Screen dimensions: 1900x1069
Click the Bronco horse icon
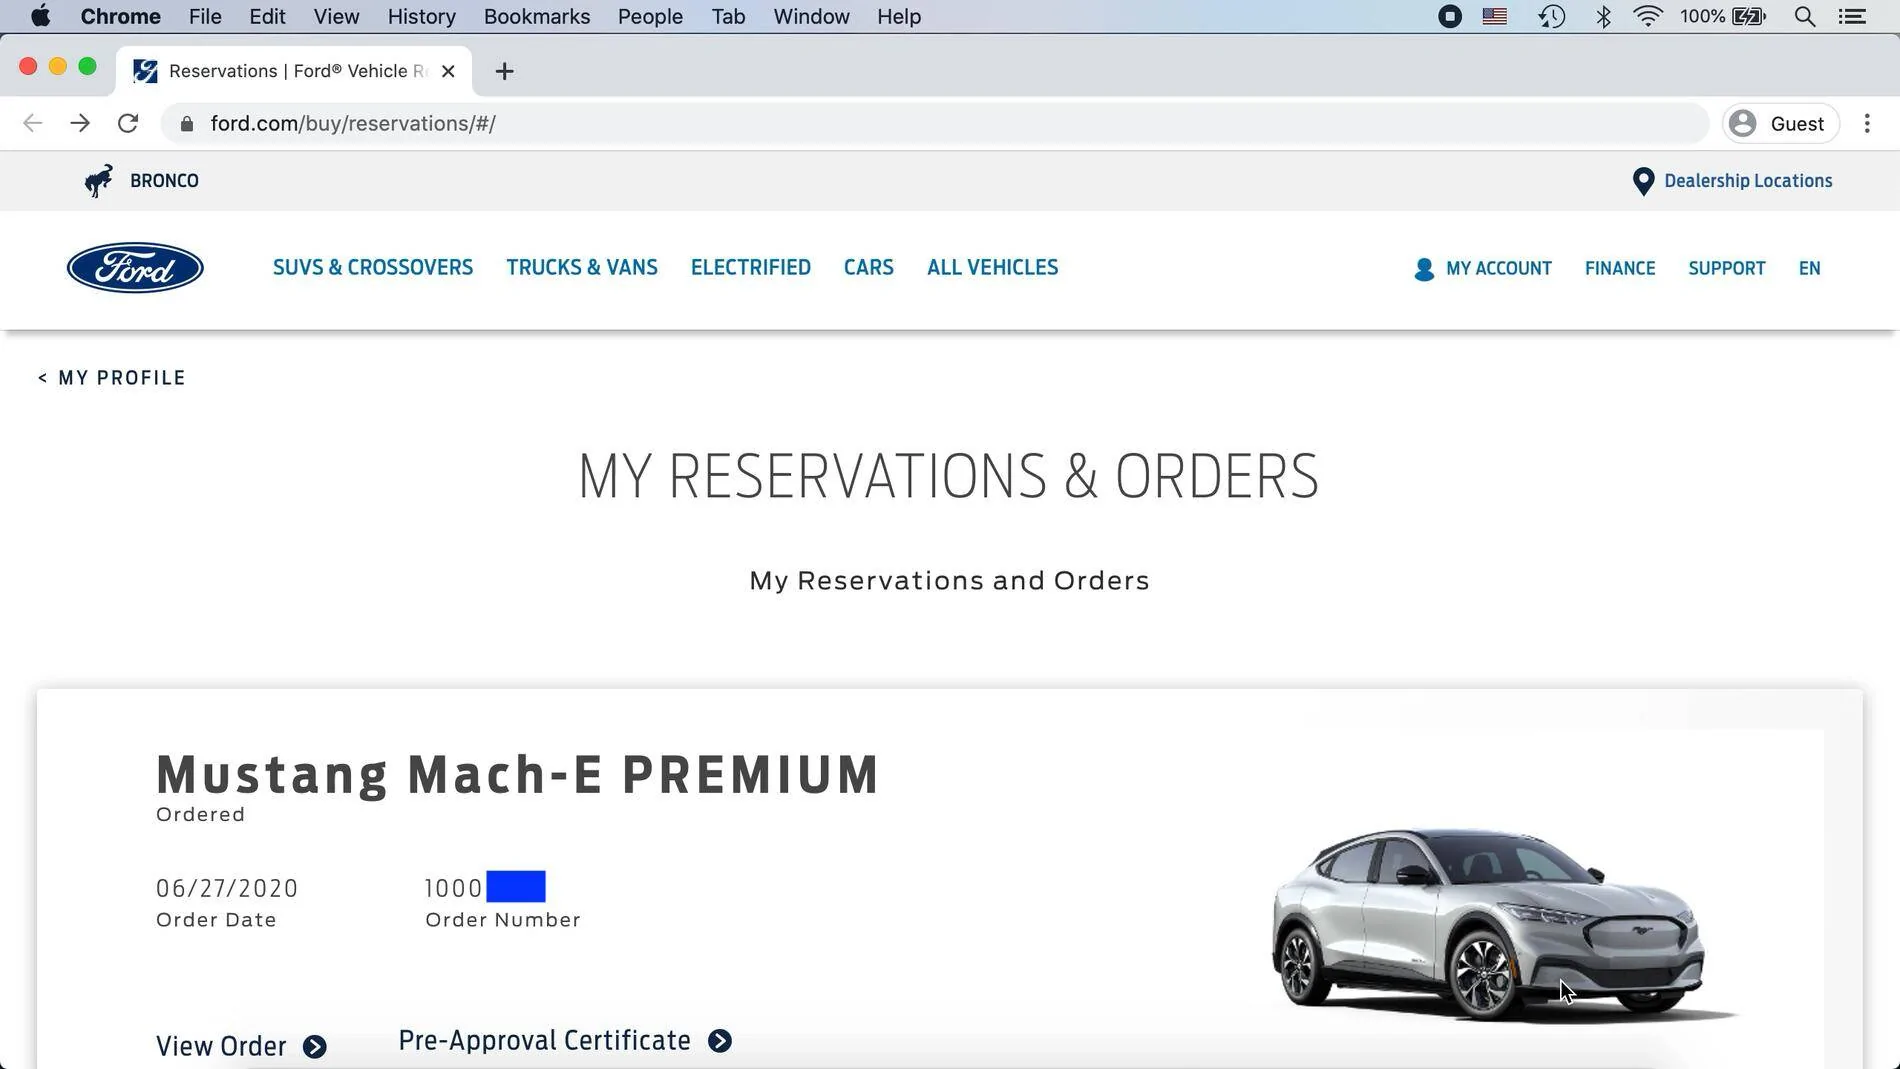point(99,181)
